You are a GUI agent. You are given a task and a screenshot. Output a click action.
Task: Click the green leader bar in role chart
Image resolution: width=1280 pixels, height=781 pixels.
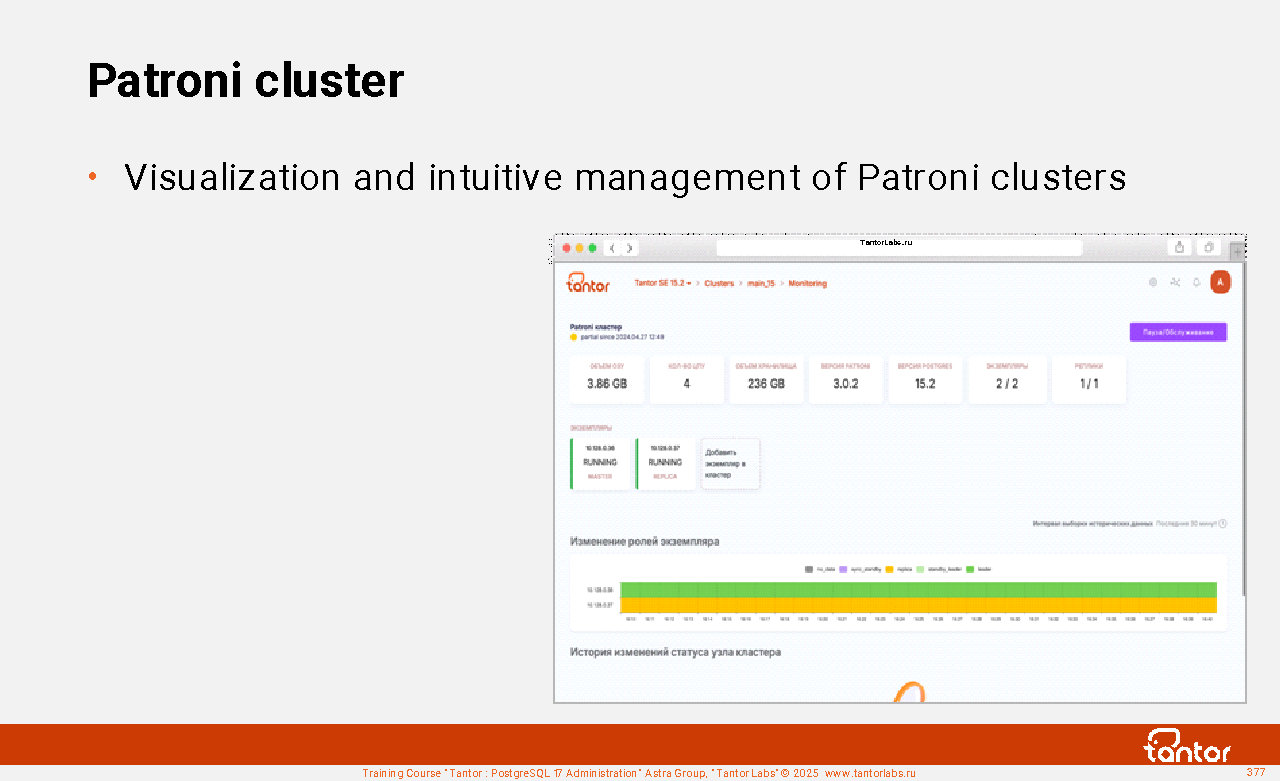click(x=918, y=590)
